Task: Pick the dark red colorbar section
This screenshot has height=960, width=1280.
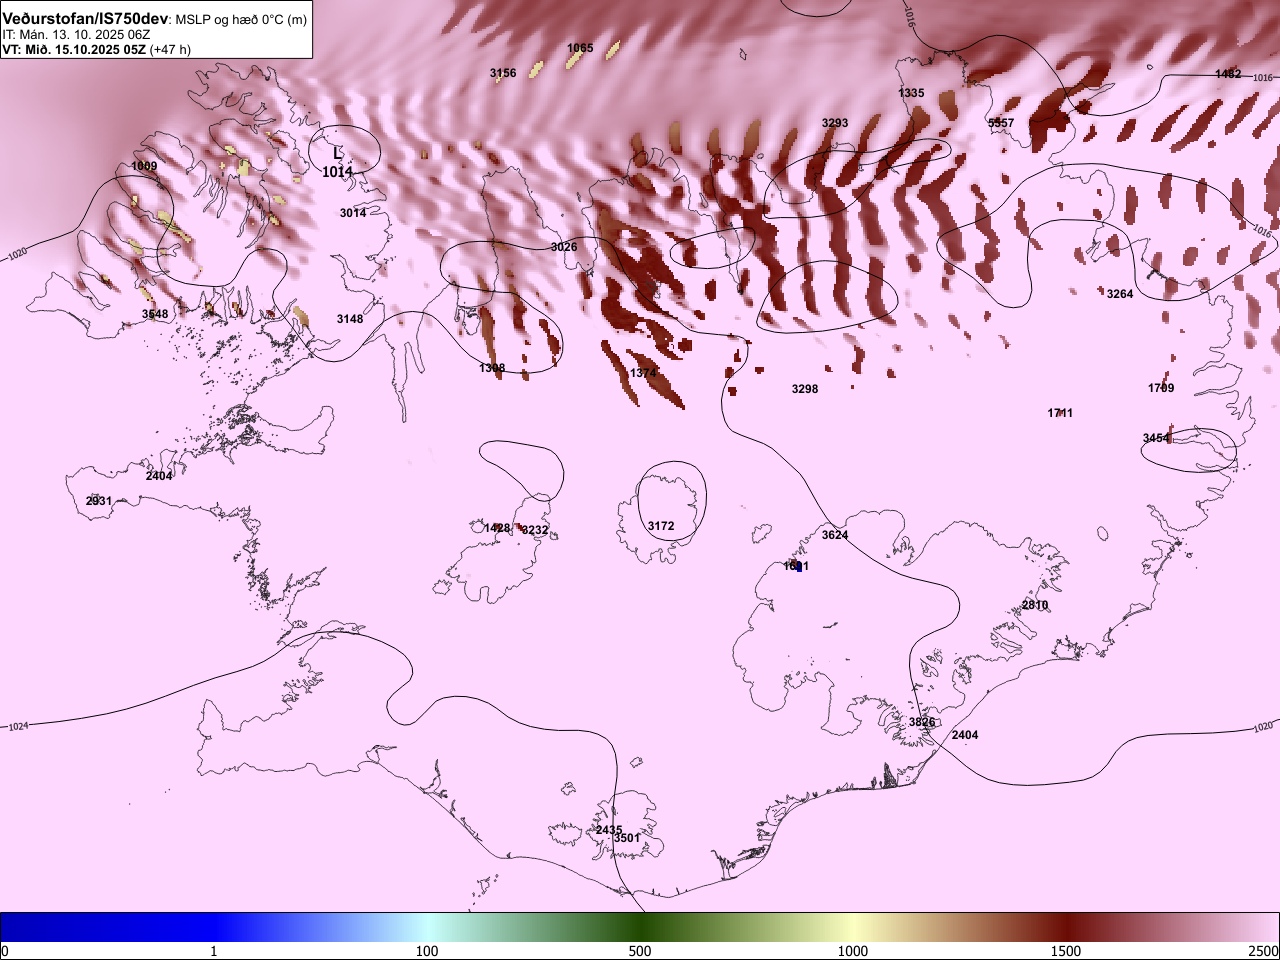Action: coord(1066,927)
